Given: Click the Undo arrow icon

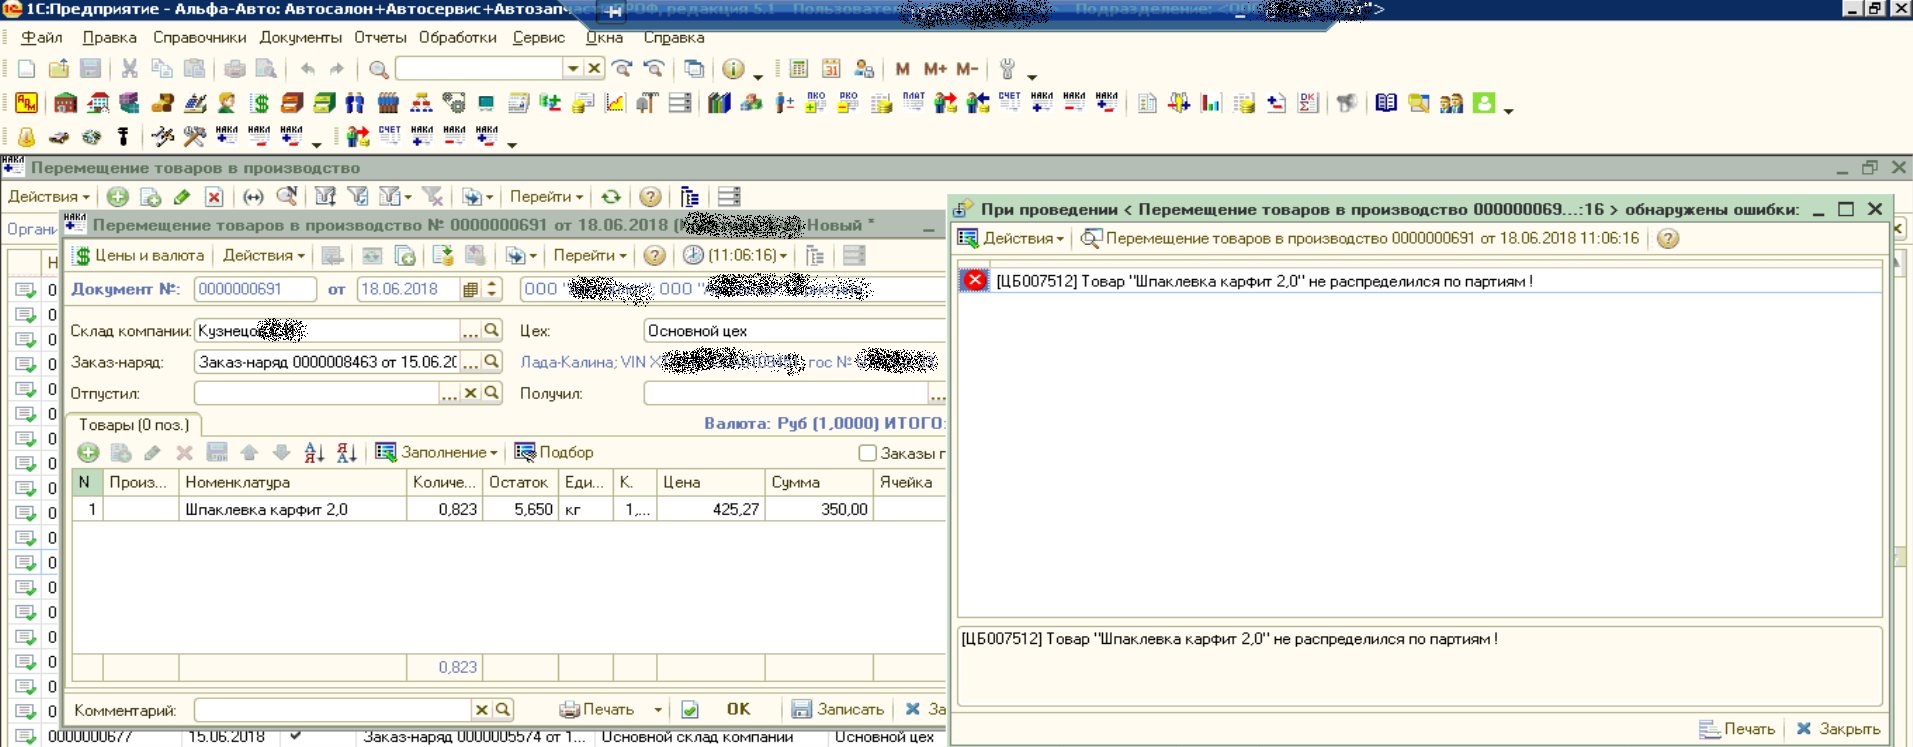Looking at the screenshot, I should (308, 69).
